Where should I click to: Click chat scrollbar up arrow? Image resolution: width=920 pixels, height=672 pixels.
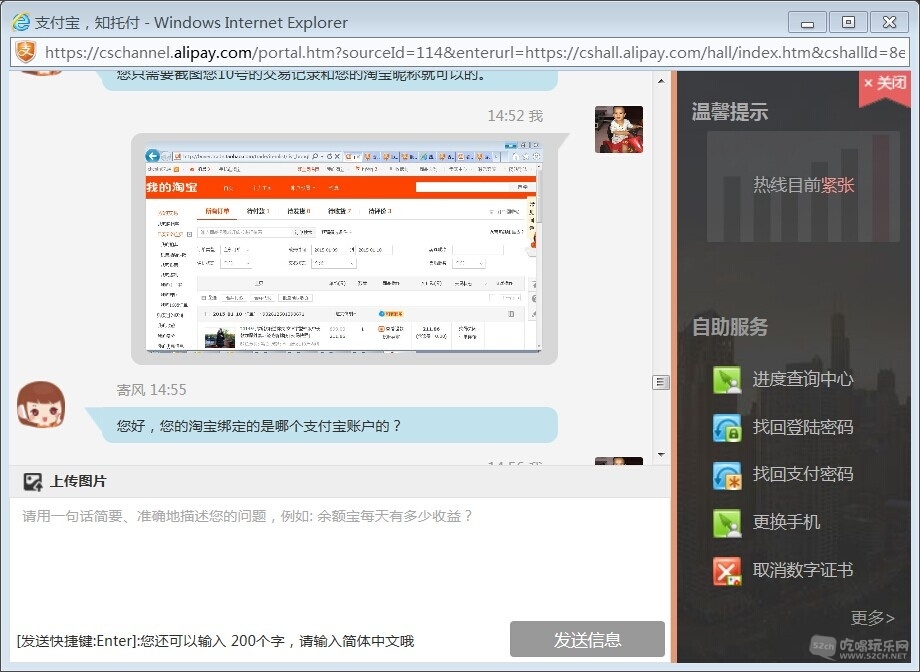tap(661, 81)
